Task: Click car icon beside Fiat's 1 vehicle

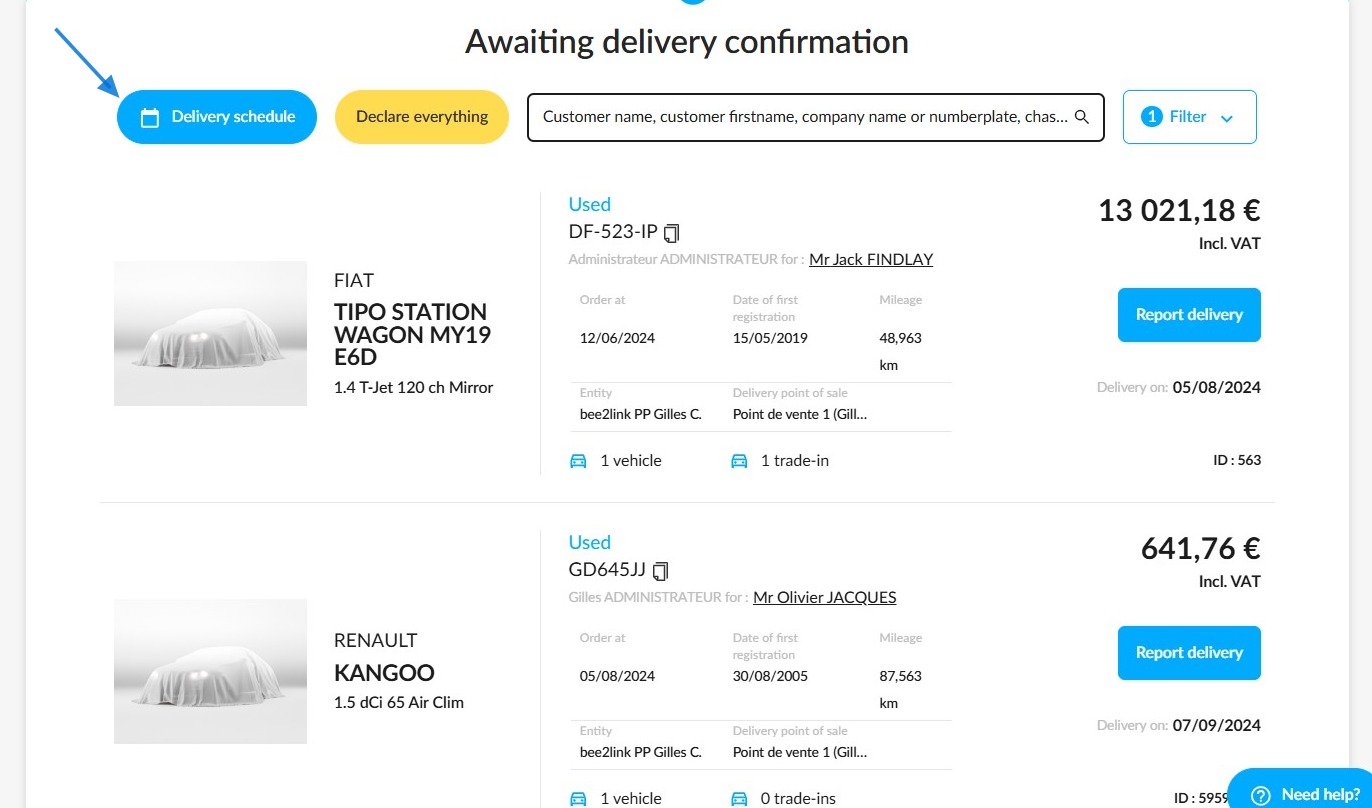Action: click(578, 461)
